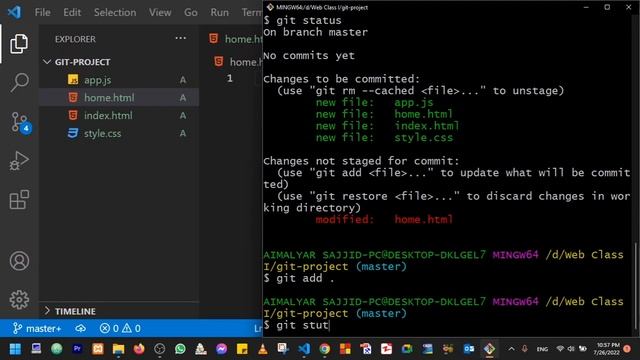This screenshot has width=640, height=360.
Task: Open the Extensions view
Action: [x=19, y=200]
